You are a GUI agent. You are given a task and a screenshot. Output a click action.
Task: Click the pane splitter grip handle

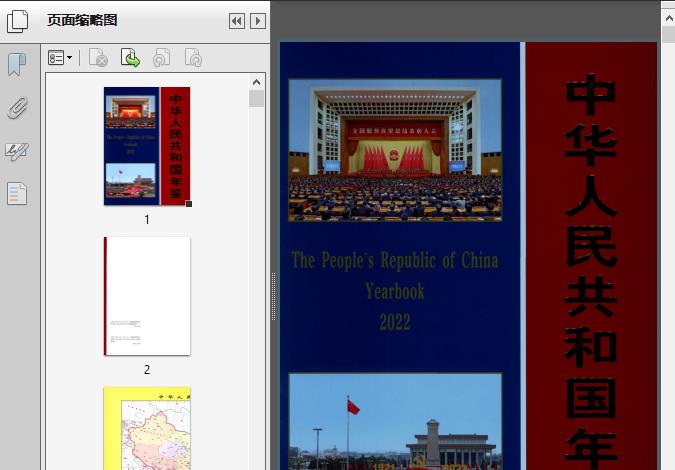(273, 296)
